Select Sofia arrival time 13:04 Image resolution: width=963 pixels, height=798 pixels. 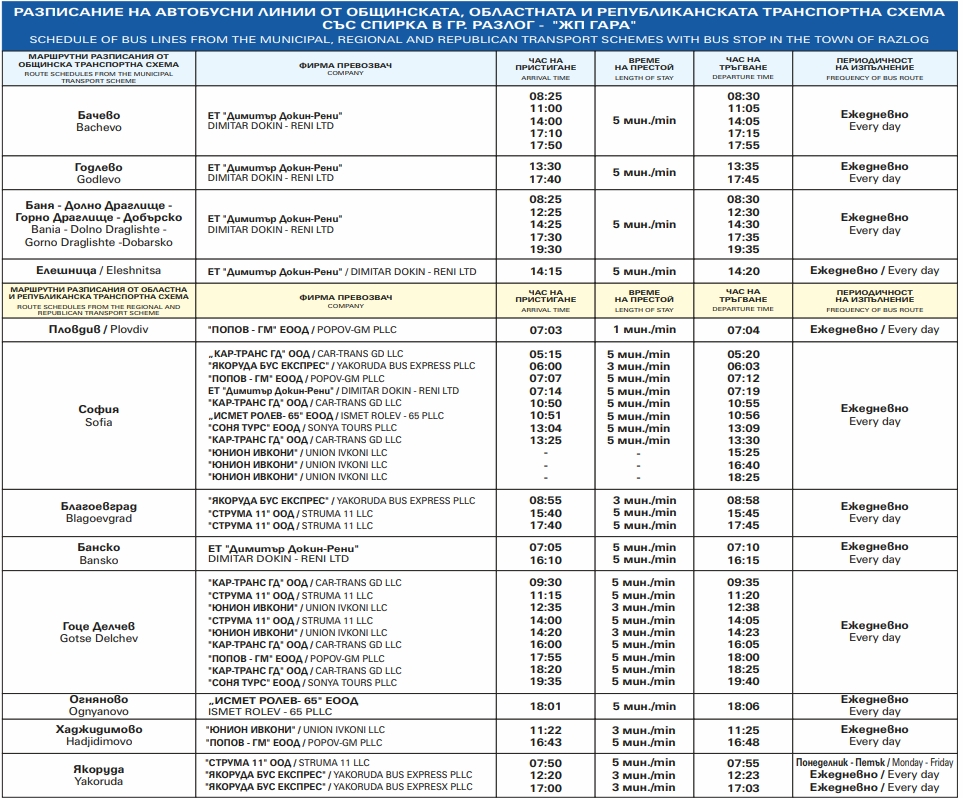(545, 428)
